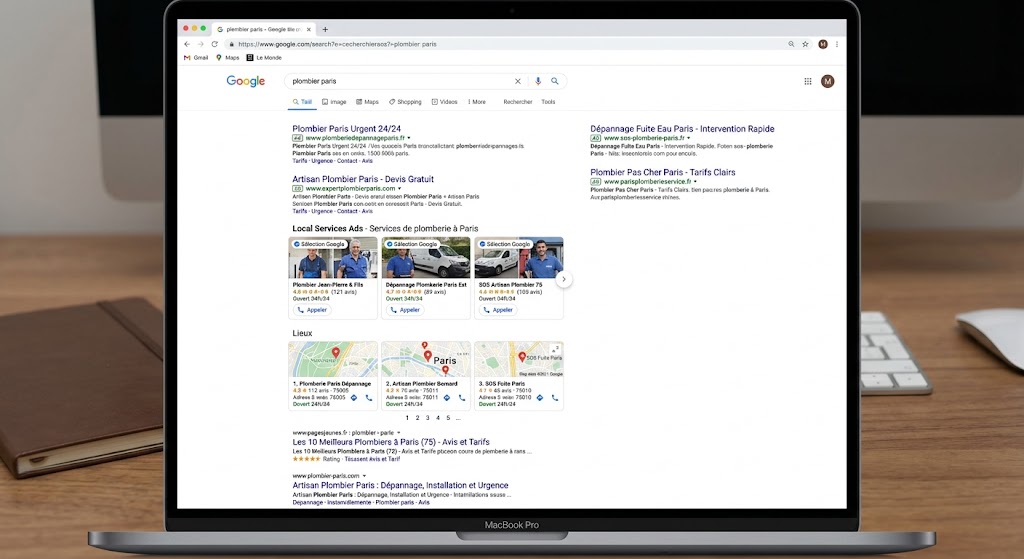1024x559 pixels.
Task: Expand dropdown beside plomberiedepannageparis.fr URL
Action: coord(409,138)
